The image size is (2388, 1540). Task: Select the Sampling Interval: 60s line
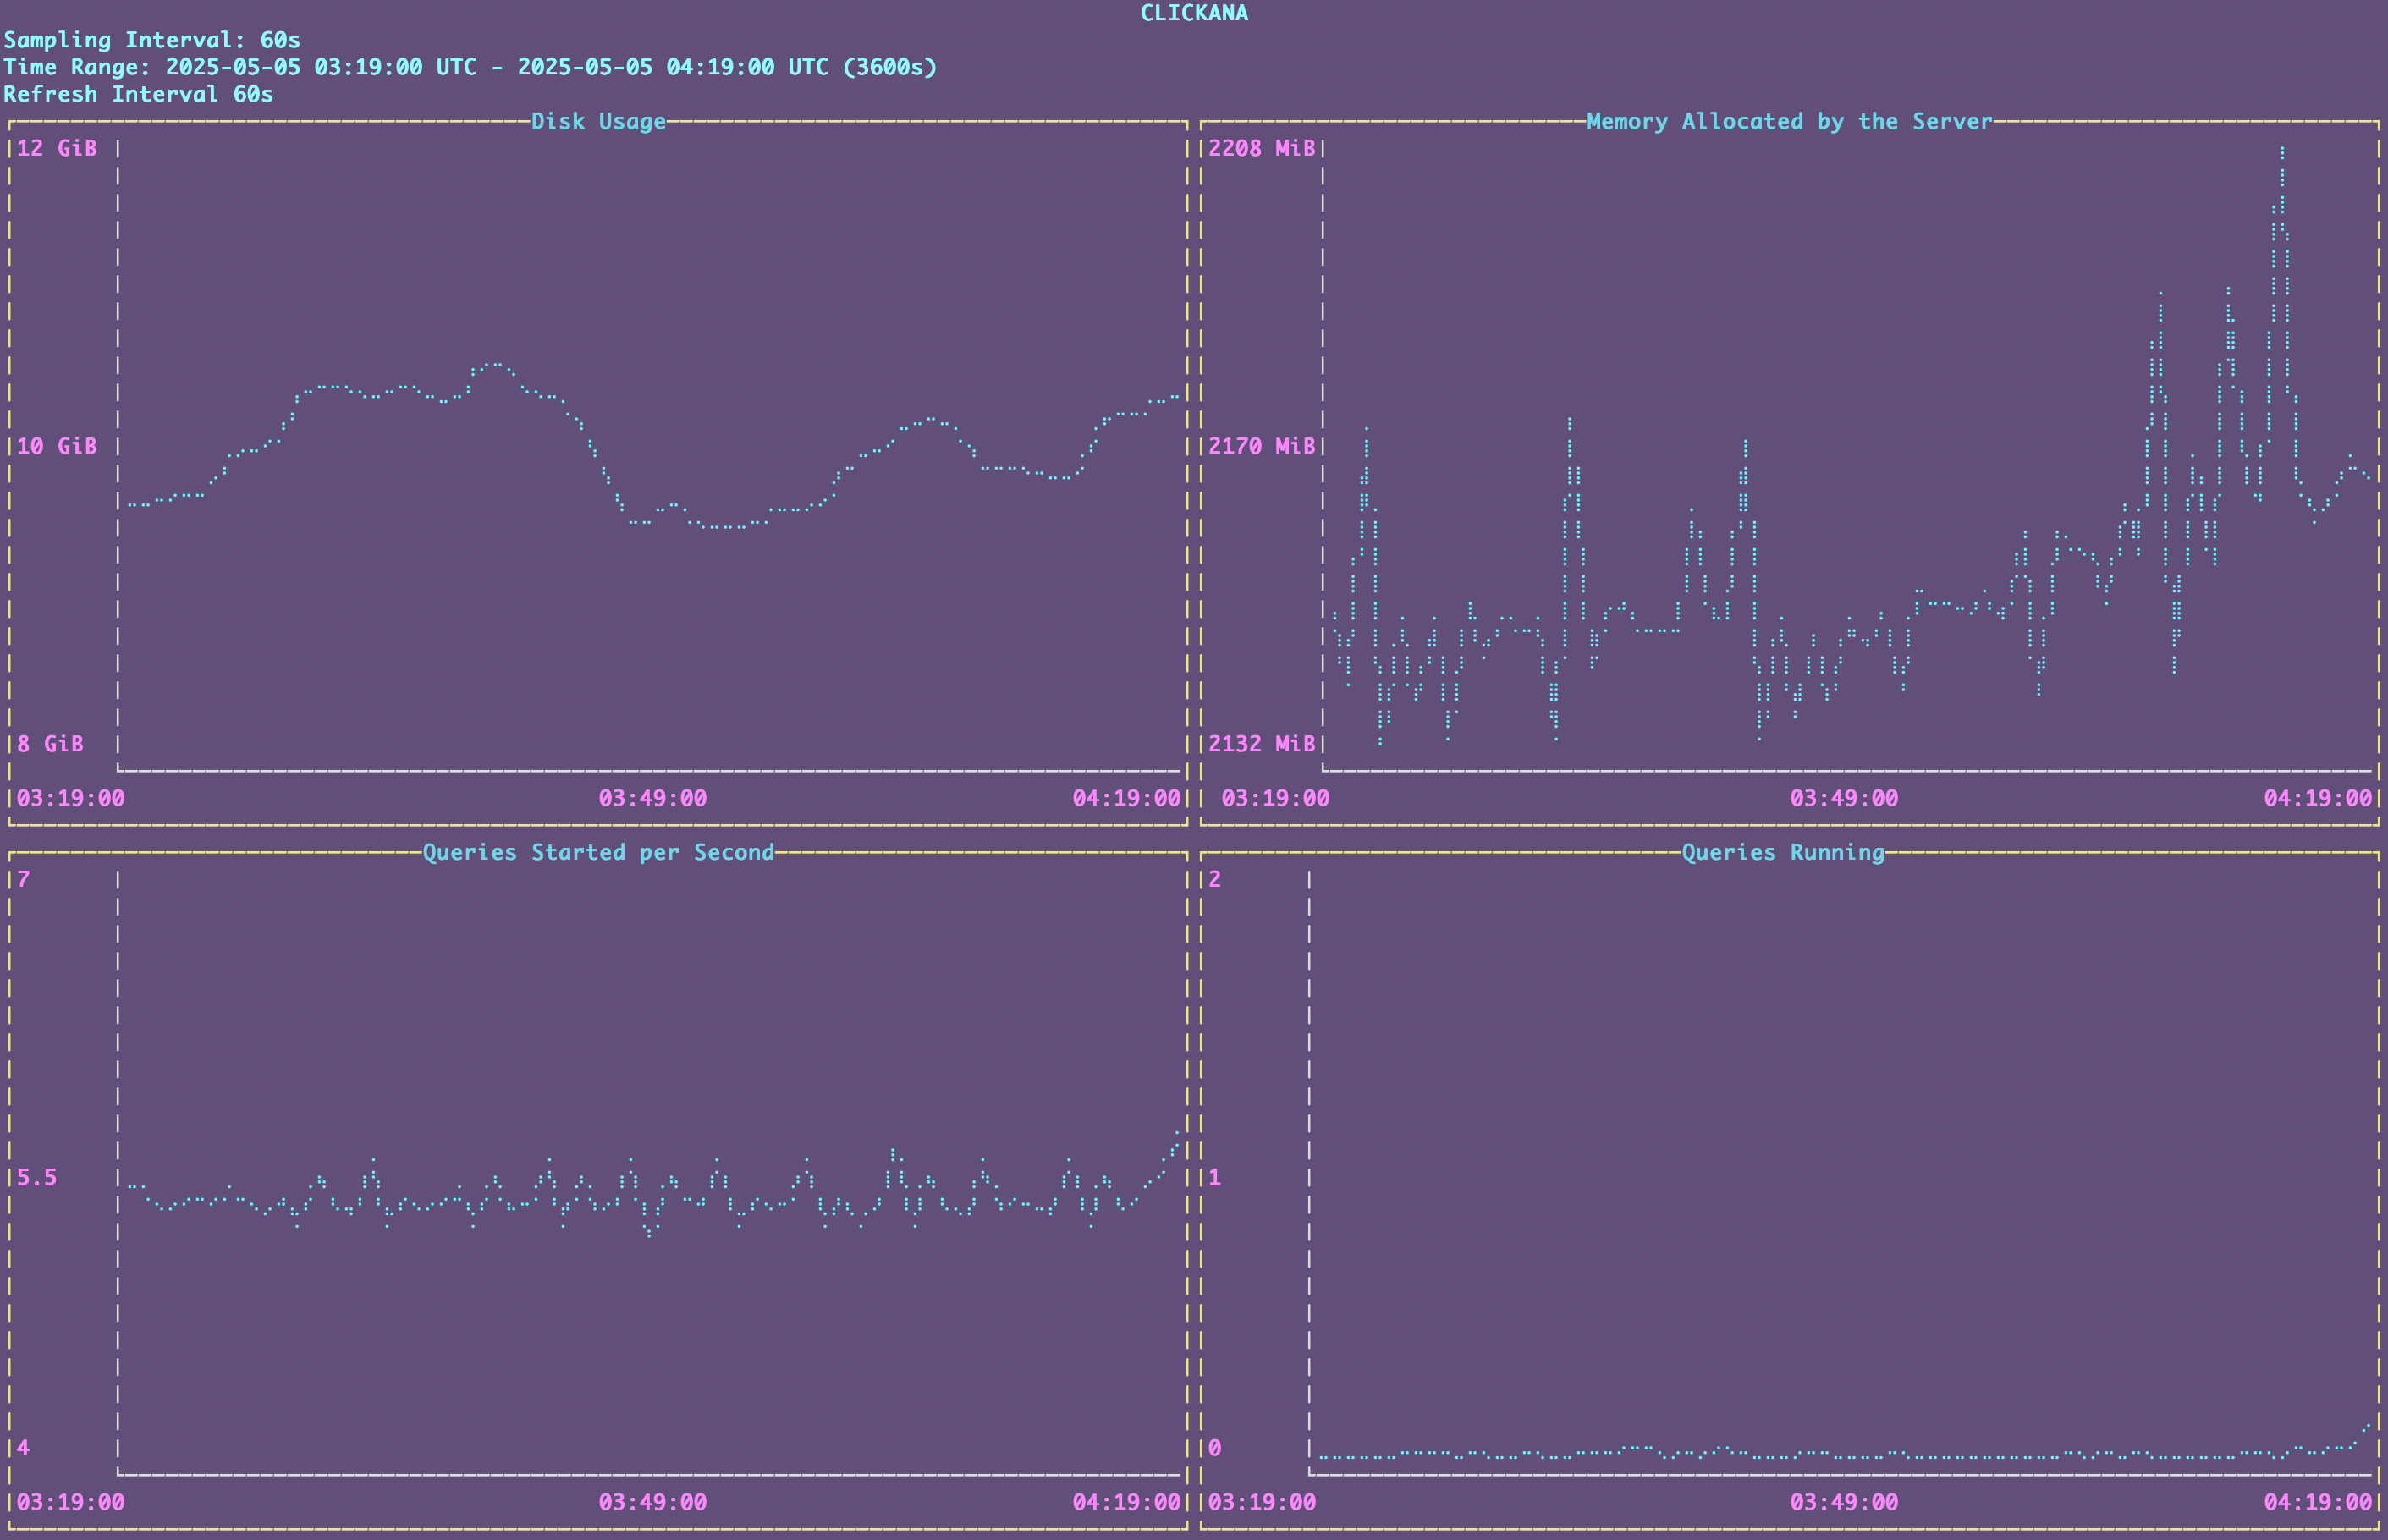[x=152, y=40]
